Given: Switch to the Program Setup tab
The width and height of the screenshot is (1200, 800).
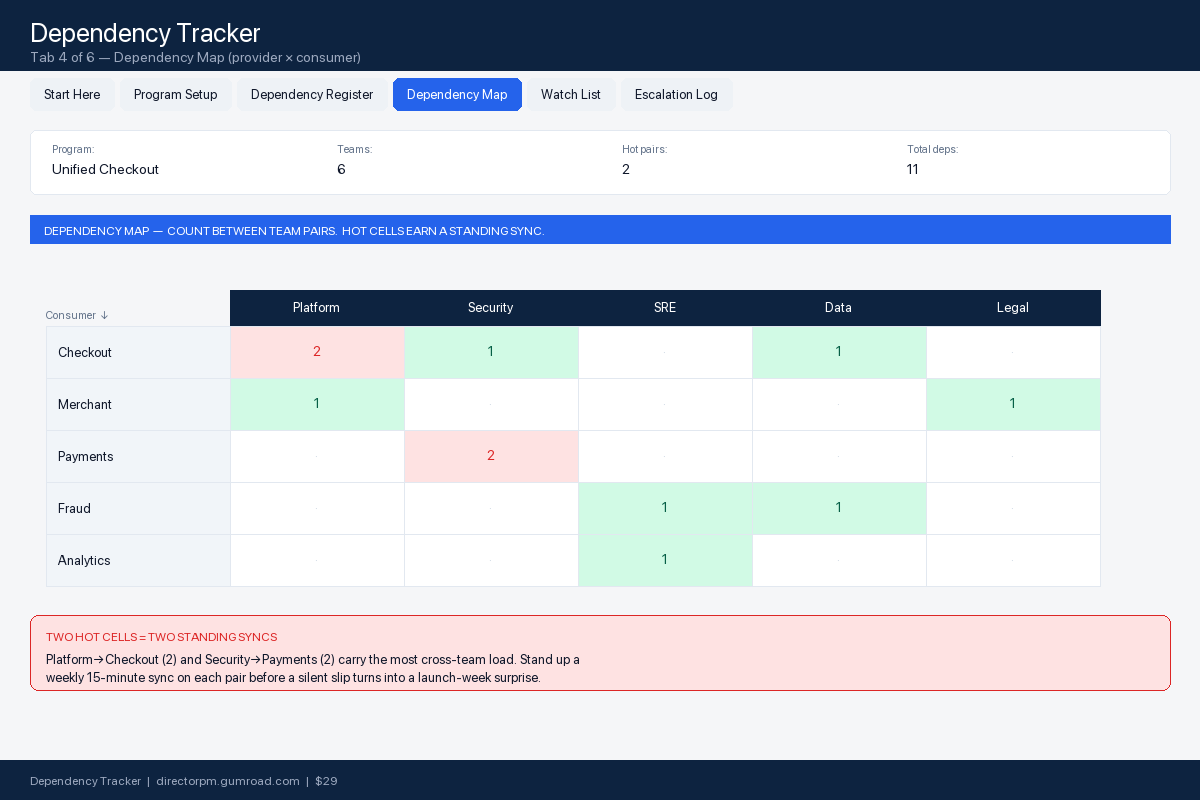Looking at the screenshot, I should pyautogui.click(x=176, y=95).
